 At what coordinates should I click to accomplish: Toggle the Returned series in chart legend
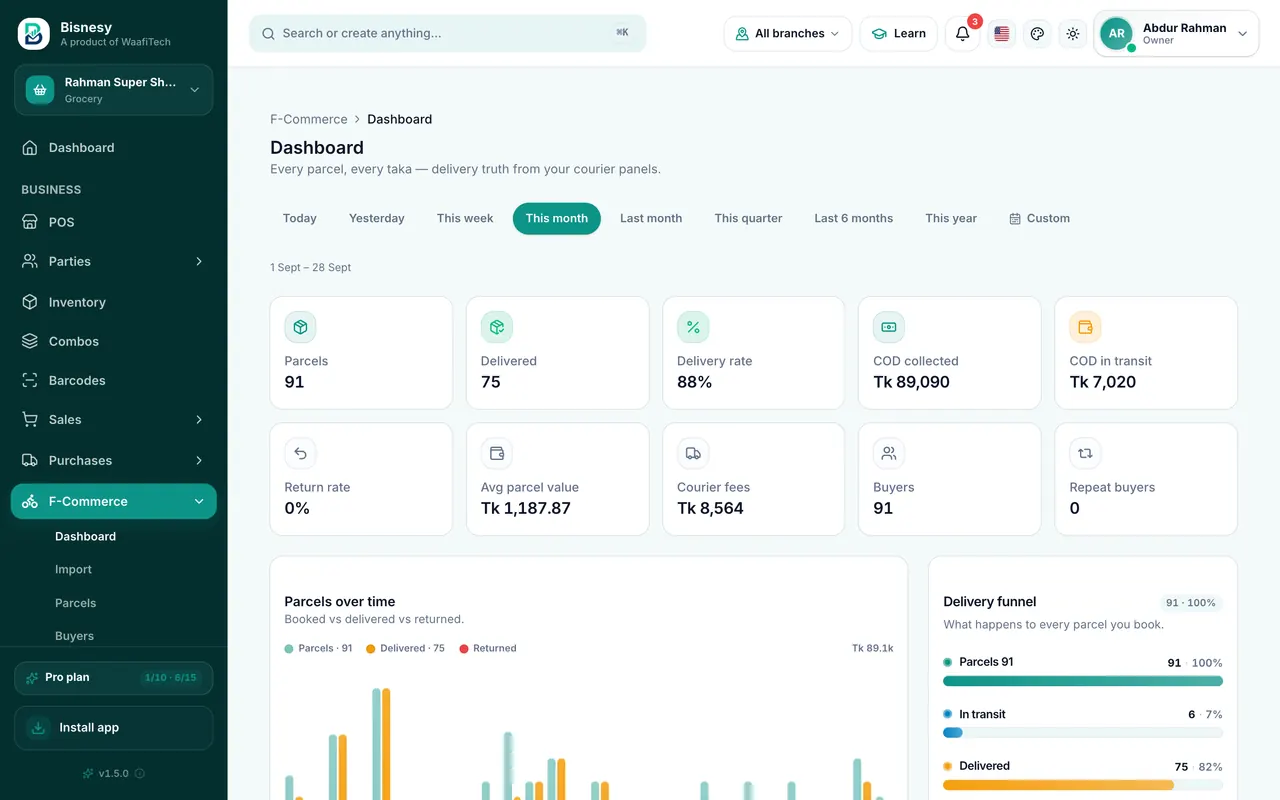pyautogui.click(x=488, y=648)
